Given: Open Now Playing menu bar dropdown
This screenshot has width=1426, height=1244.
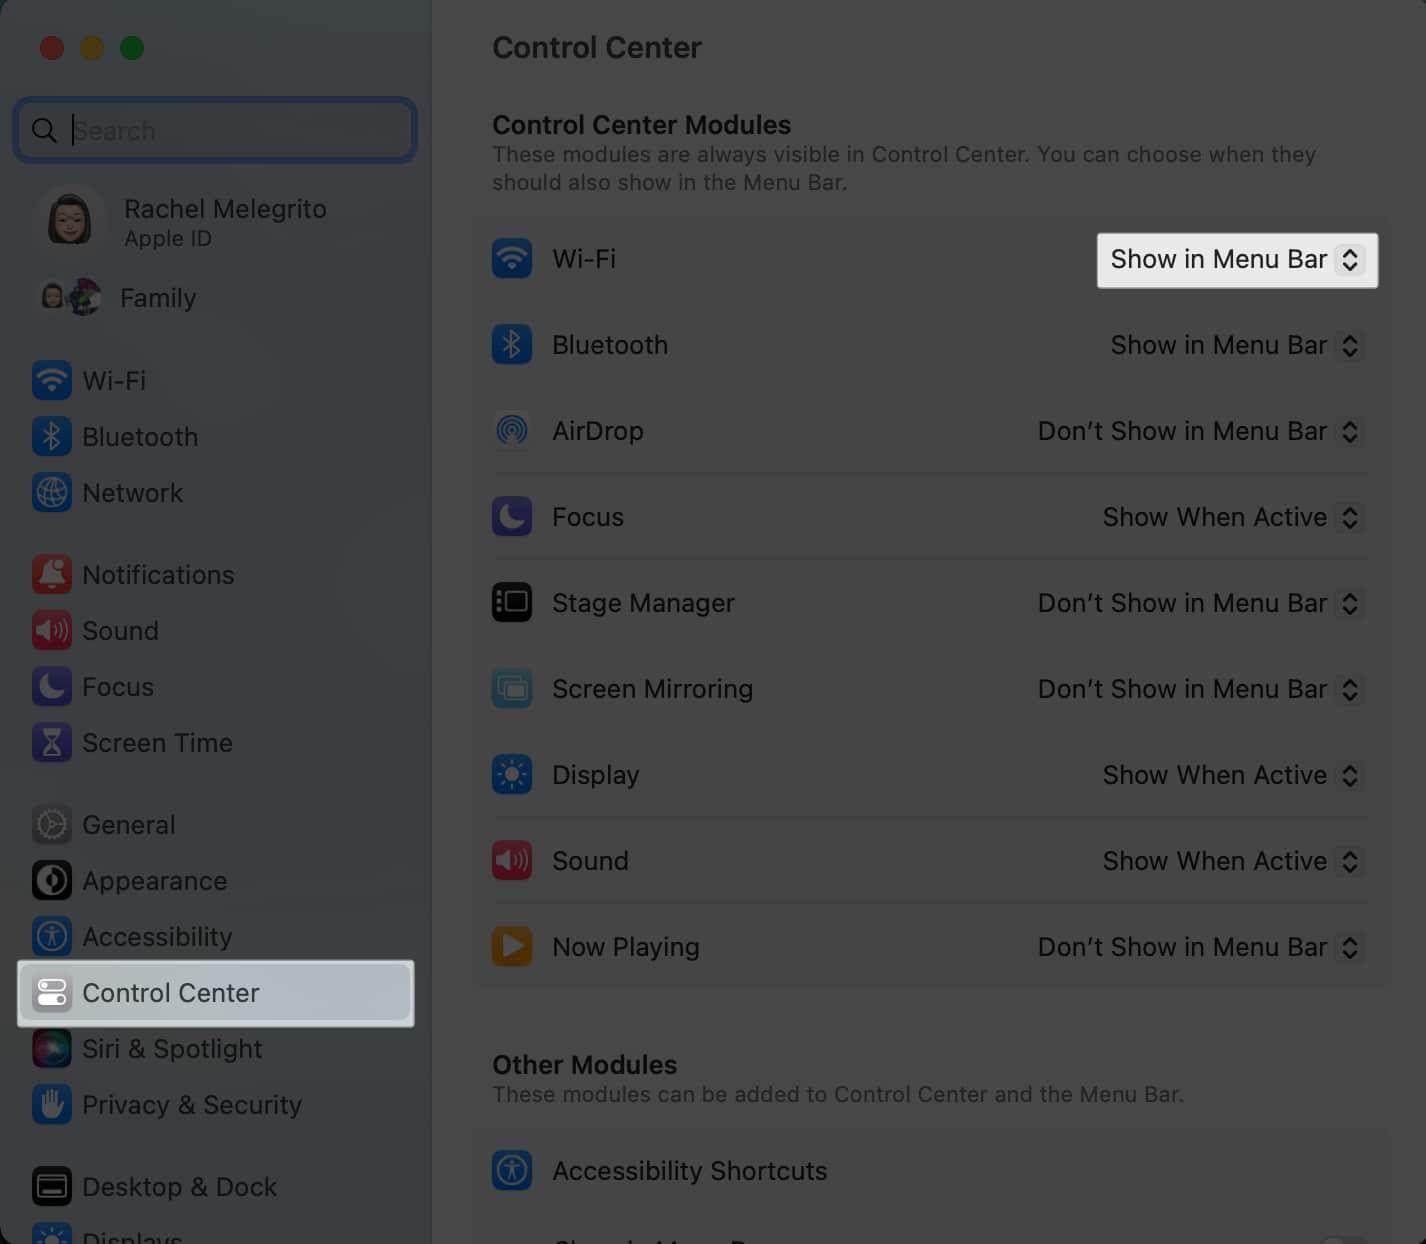Looking at the screenshot, I should (x=1200, y=947).
